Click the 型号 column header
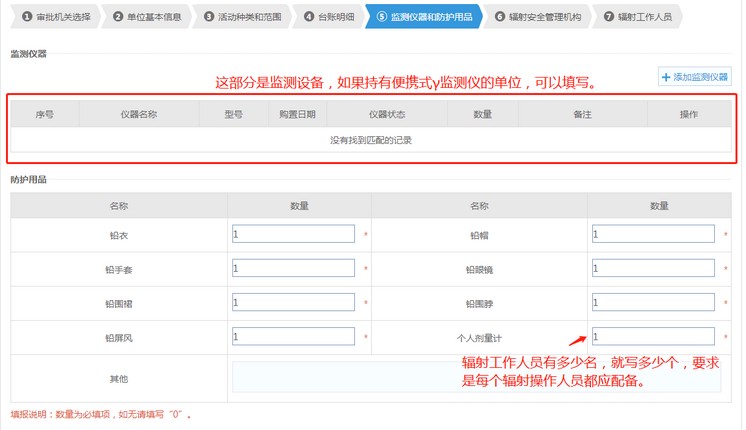This screenshot has height=430, width=746. [x=234, y=114]
